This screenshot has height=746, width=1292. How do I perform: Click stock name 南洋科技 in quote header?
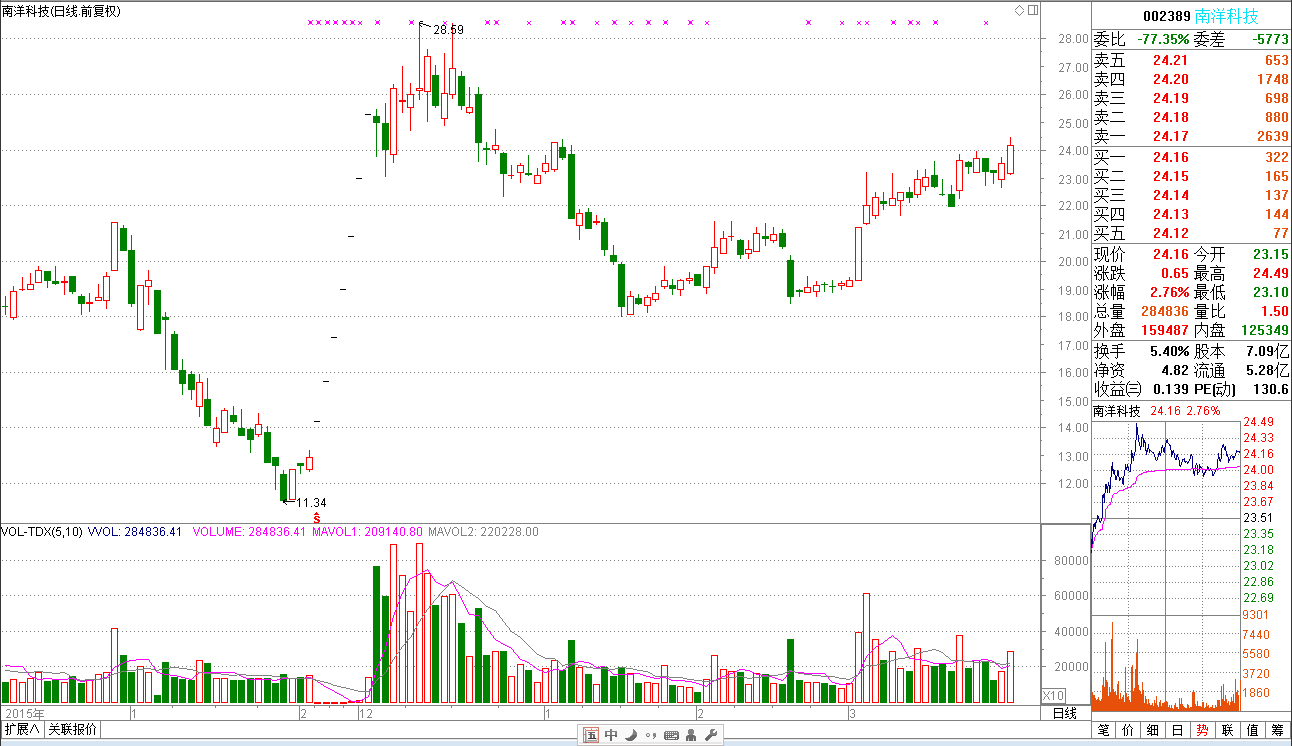1227,16
